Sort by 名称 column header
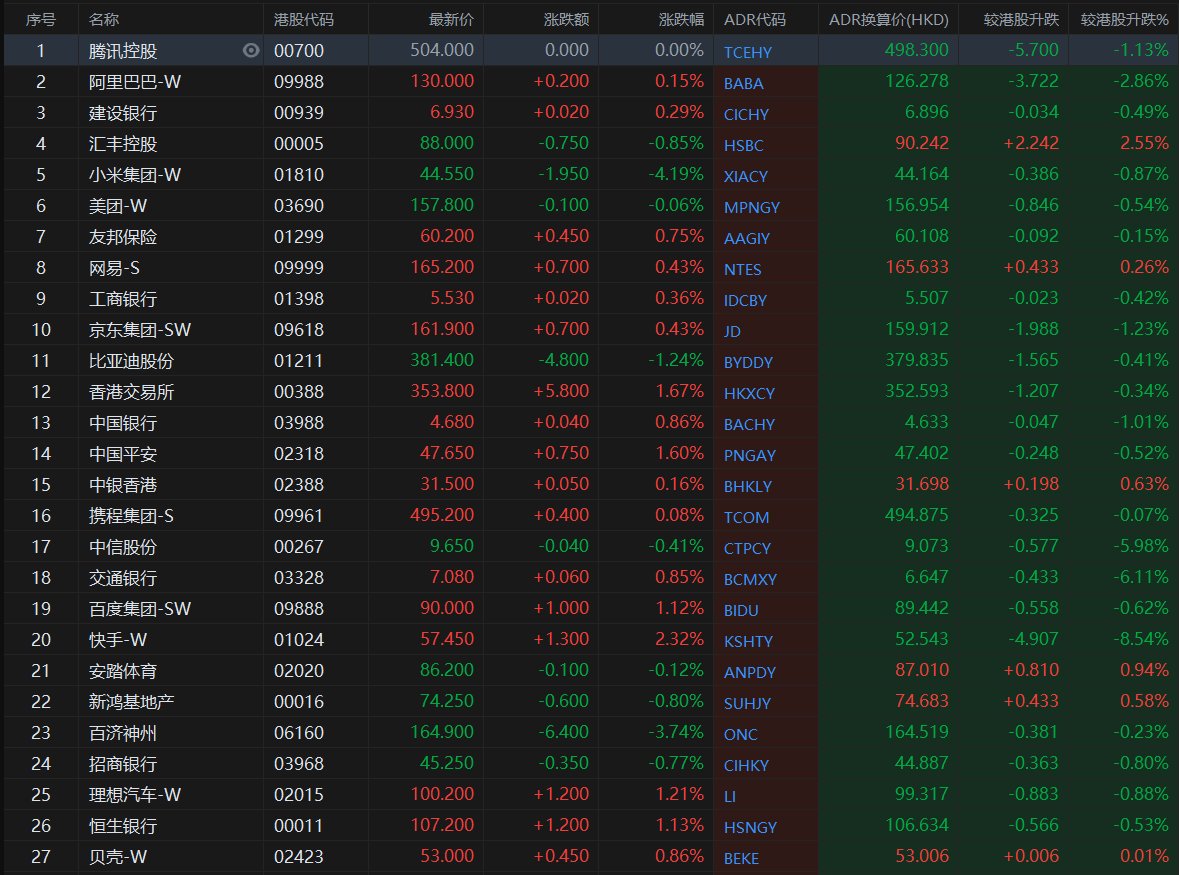Viewport: 1179px width, 875px height. pos(104,20)
